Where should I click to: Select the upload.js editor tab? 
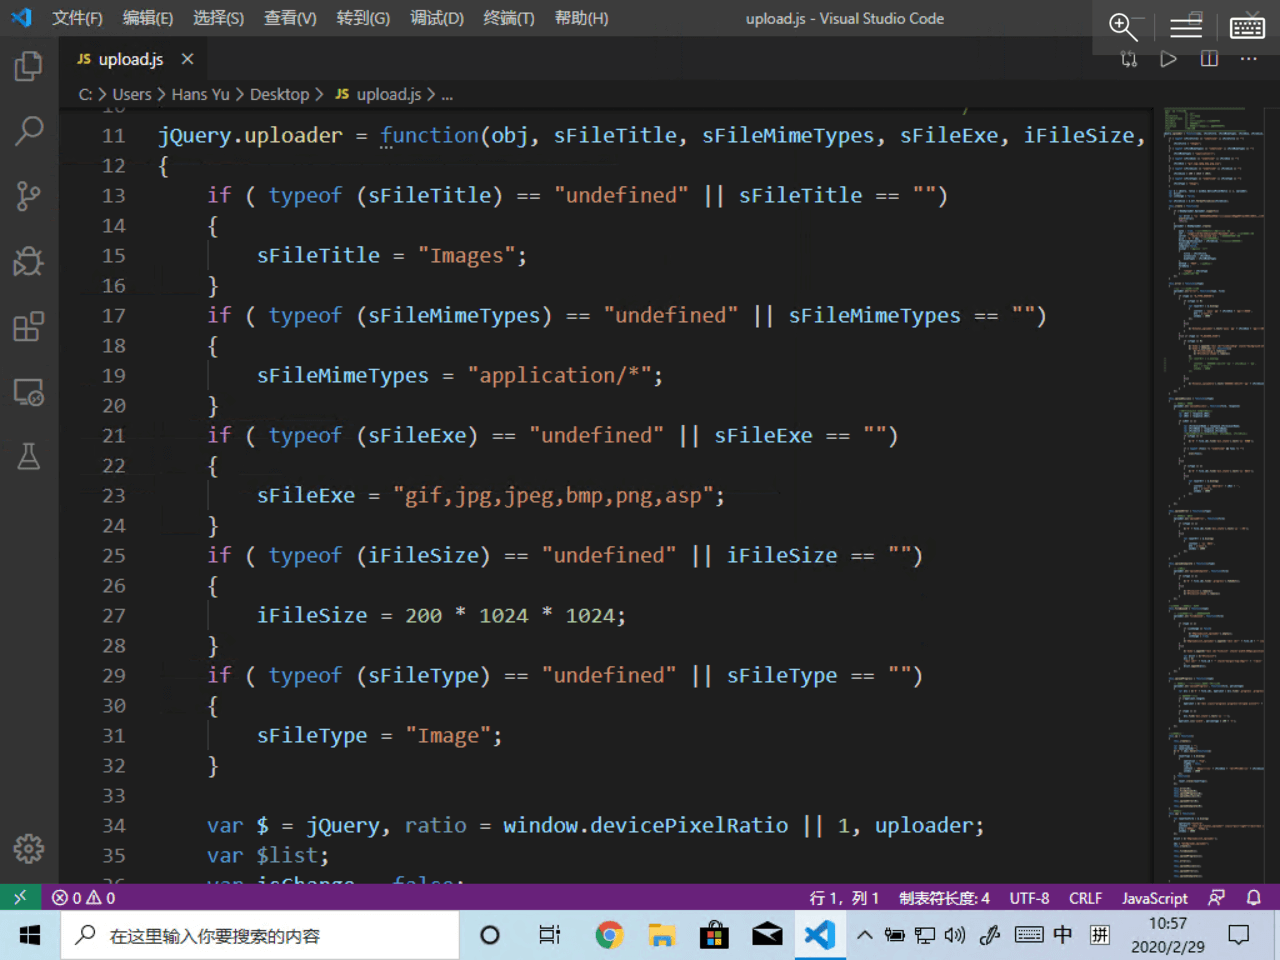coord(134,59)
